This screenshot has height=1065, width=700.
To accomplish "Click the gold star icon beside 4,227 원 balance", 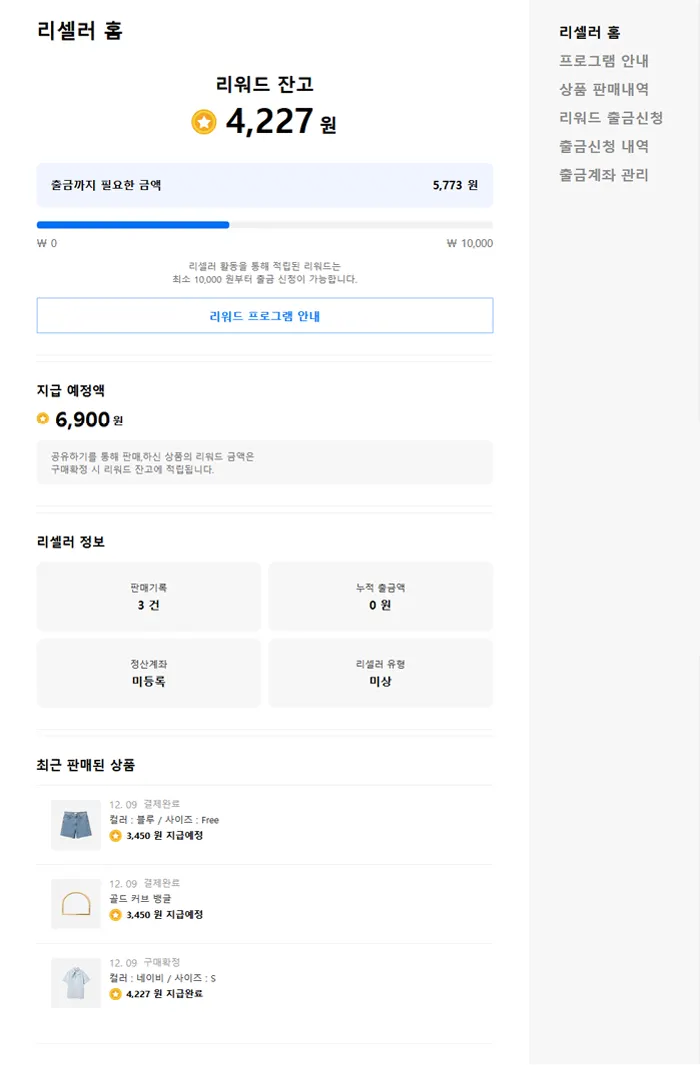I will pyautogui.click(x=204, y=122).
